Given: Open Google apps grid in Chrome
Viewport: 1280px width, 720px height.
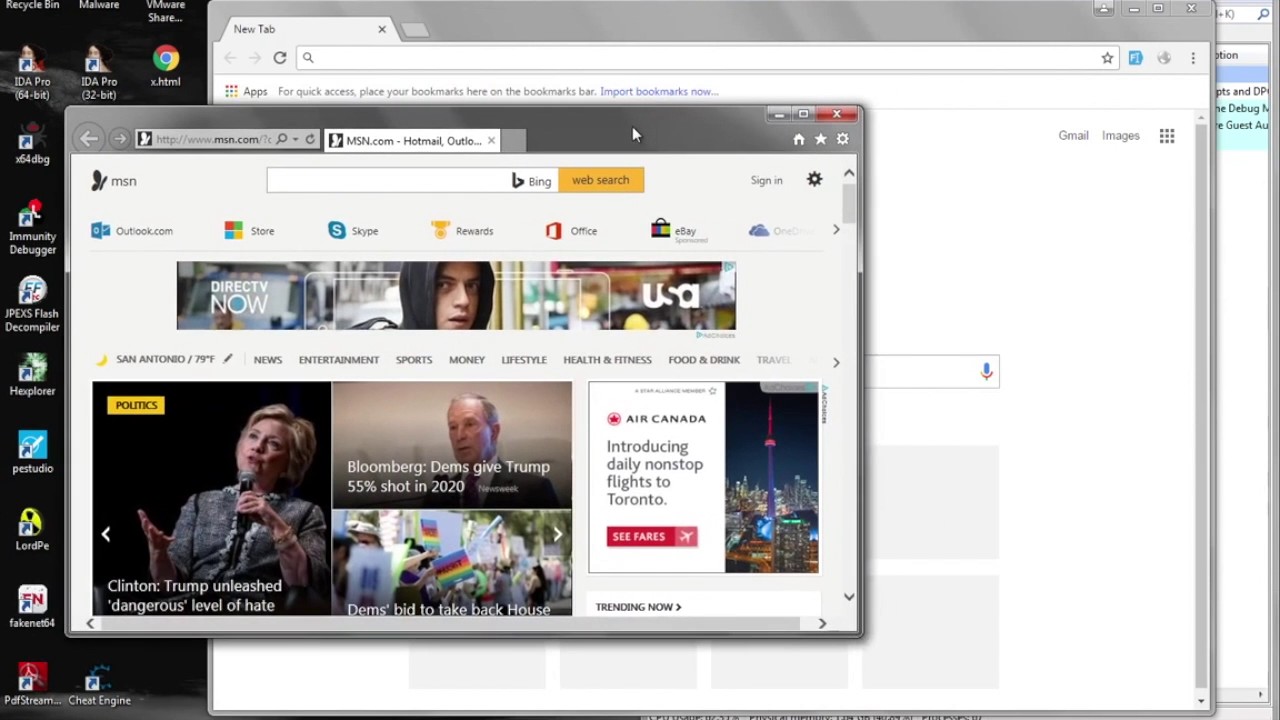Looking at the screenshot, I should click(1167, 136).
